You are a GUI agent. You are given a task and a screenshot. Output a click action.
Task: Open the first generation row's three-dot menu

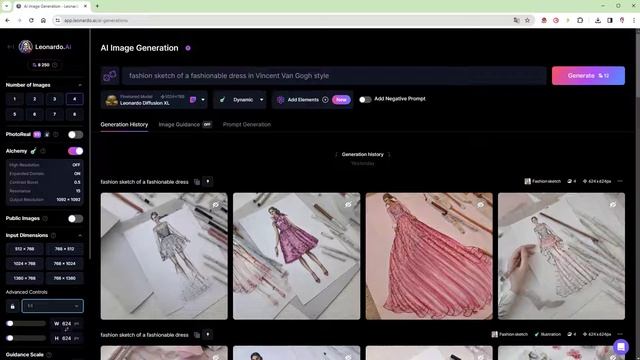(620, 181)
